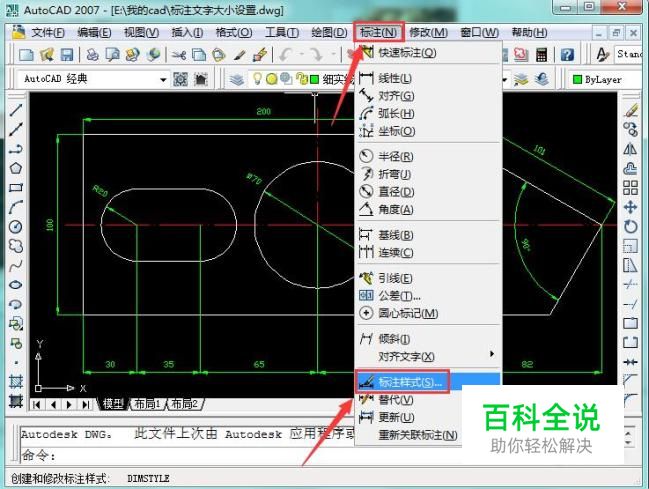Image resolution: width=649 pixels, height=489 pixels.
Task: Choose 公差(T)... menu entry
Action: 428,296
